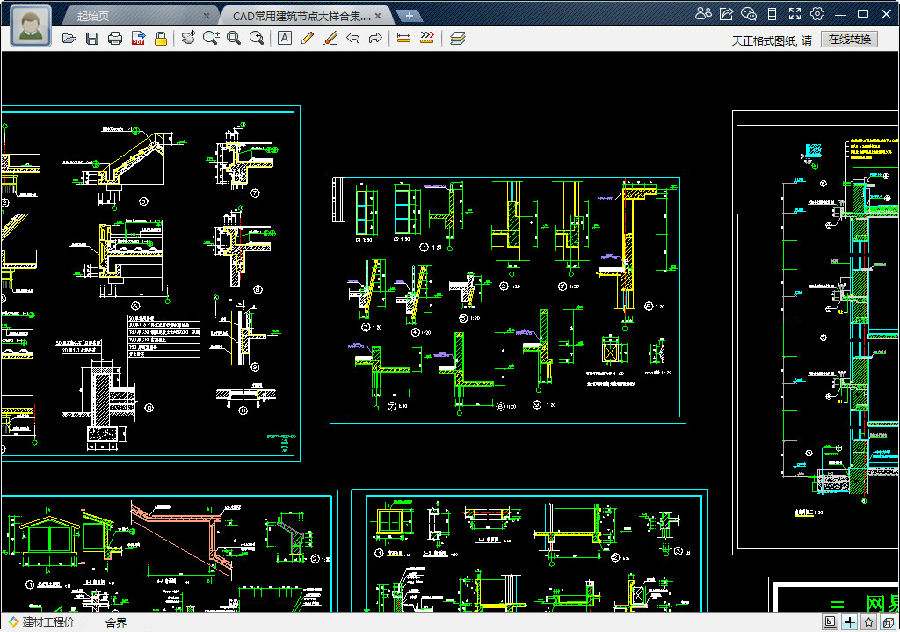
Task: Click the Open file folder icon
Action: (x=69, y=38)
